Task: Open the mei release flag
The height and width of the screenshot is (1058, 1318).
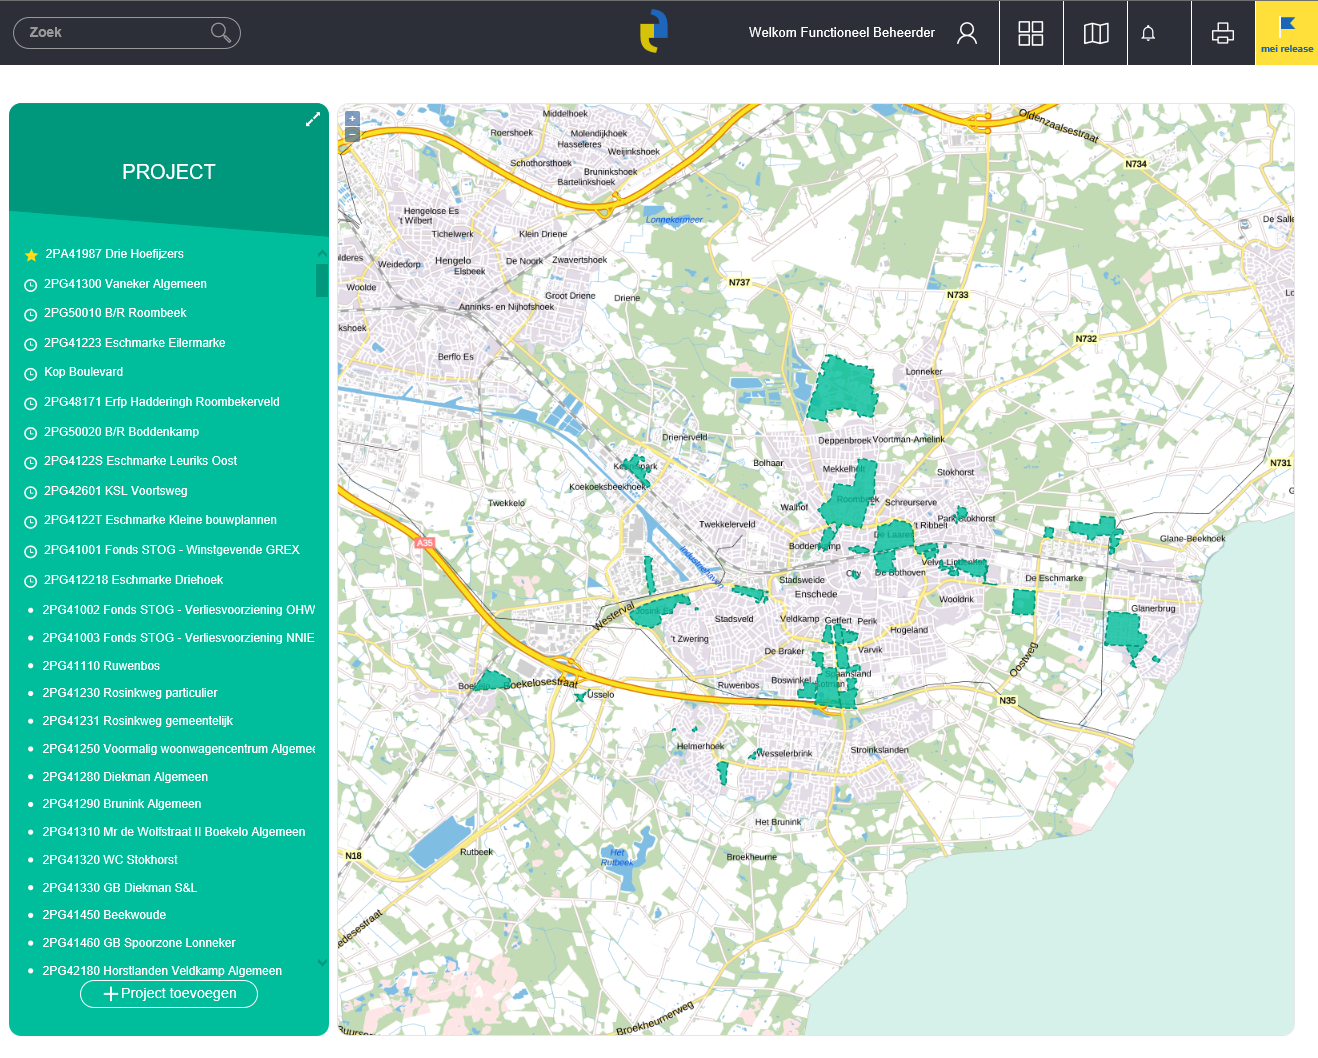Action: coord(1287,33)
